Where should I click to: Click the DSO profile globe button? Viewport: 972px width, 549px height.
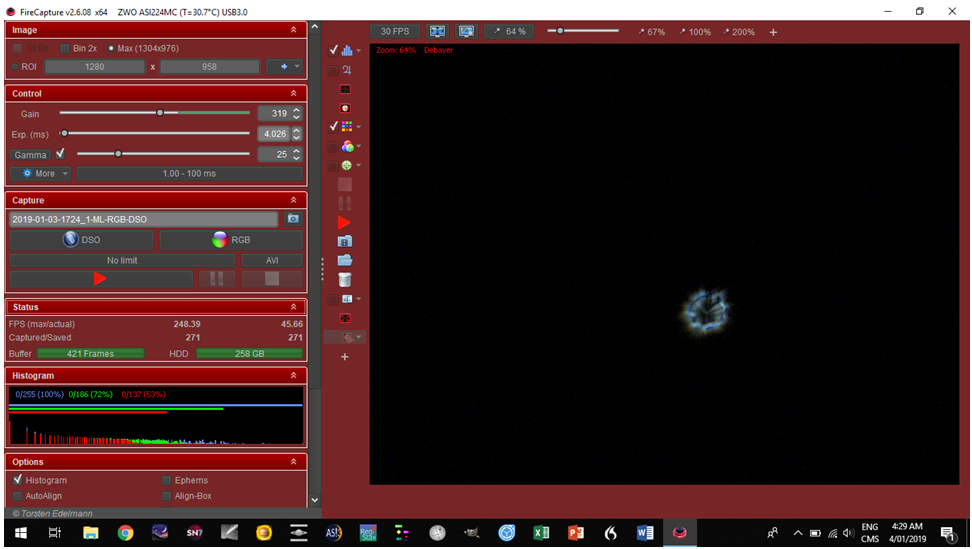81,240
